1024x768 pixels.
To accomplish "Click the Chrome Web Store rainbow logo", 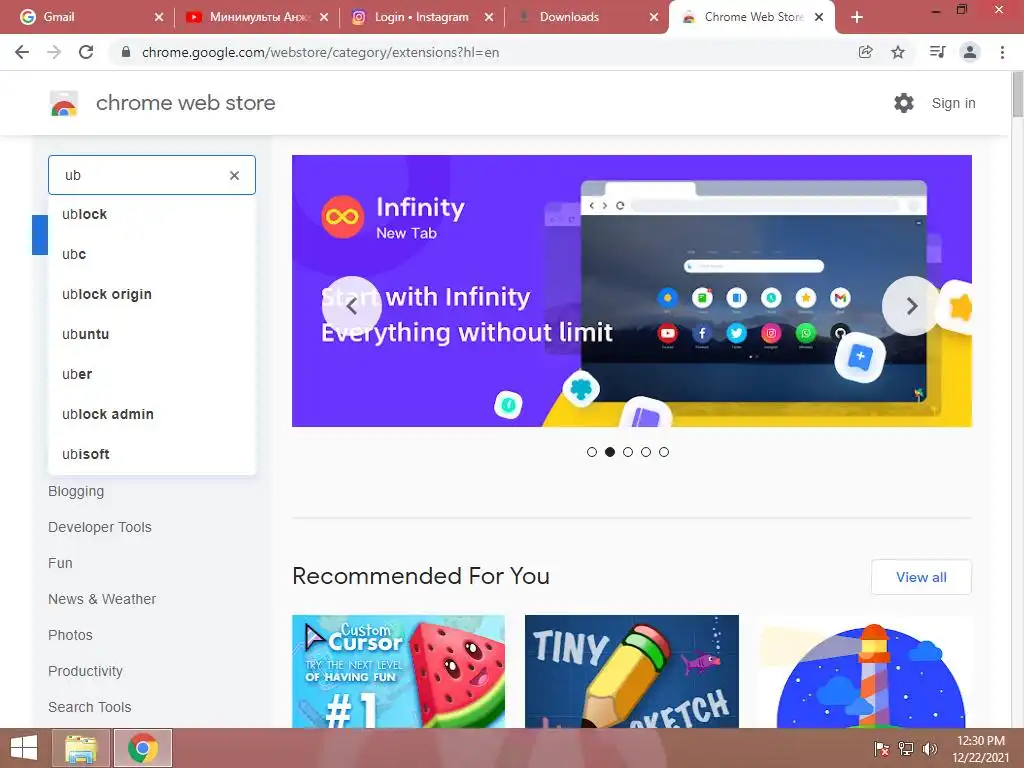I will [64, 103].
